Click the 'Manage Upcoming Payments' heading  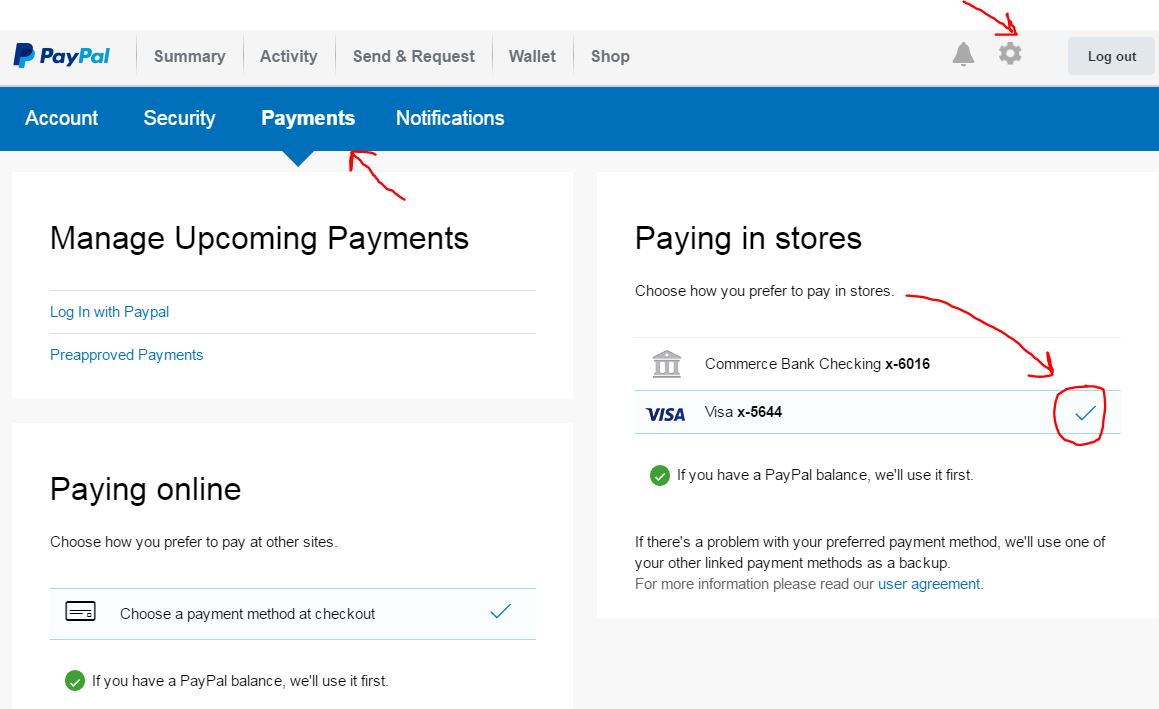[259, 239]
